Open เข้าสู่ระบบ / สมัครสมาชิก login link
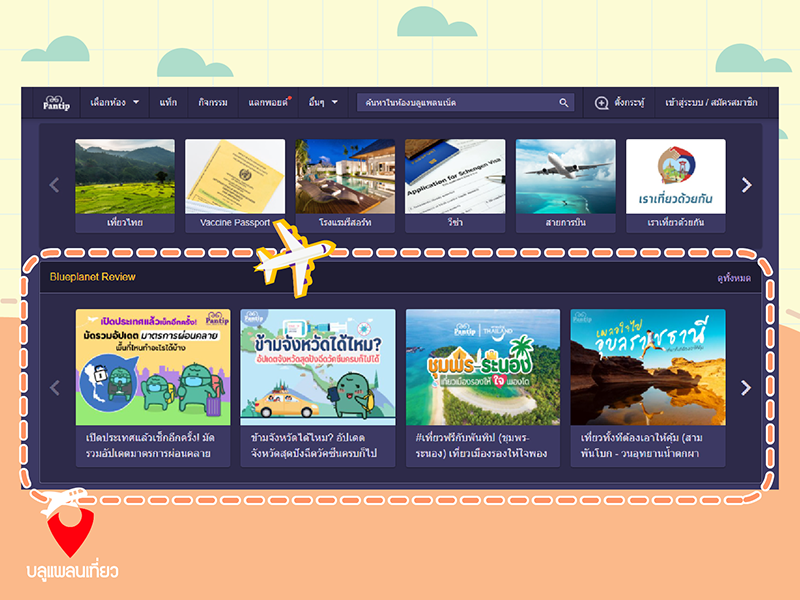Image resolution: width=800 pixels, height=600 pixels. [711, 103]
